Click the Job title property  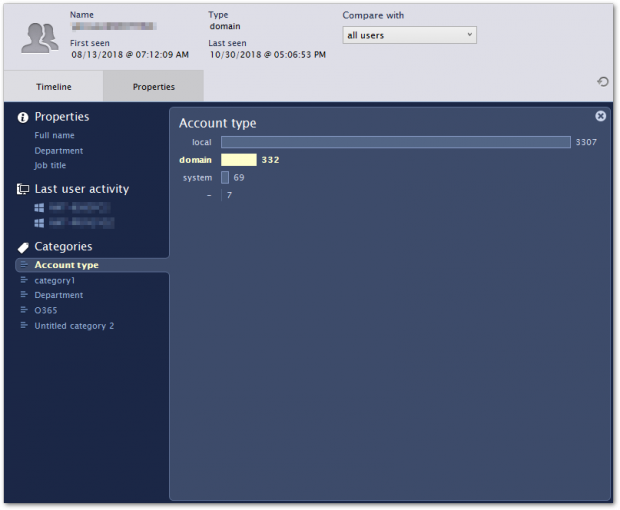click(50, 165)
